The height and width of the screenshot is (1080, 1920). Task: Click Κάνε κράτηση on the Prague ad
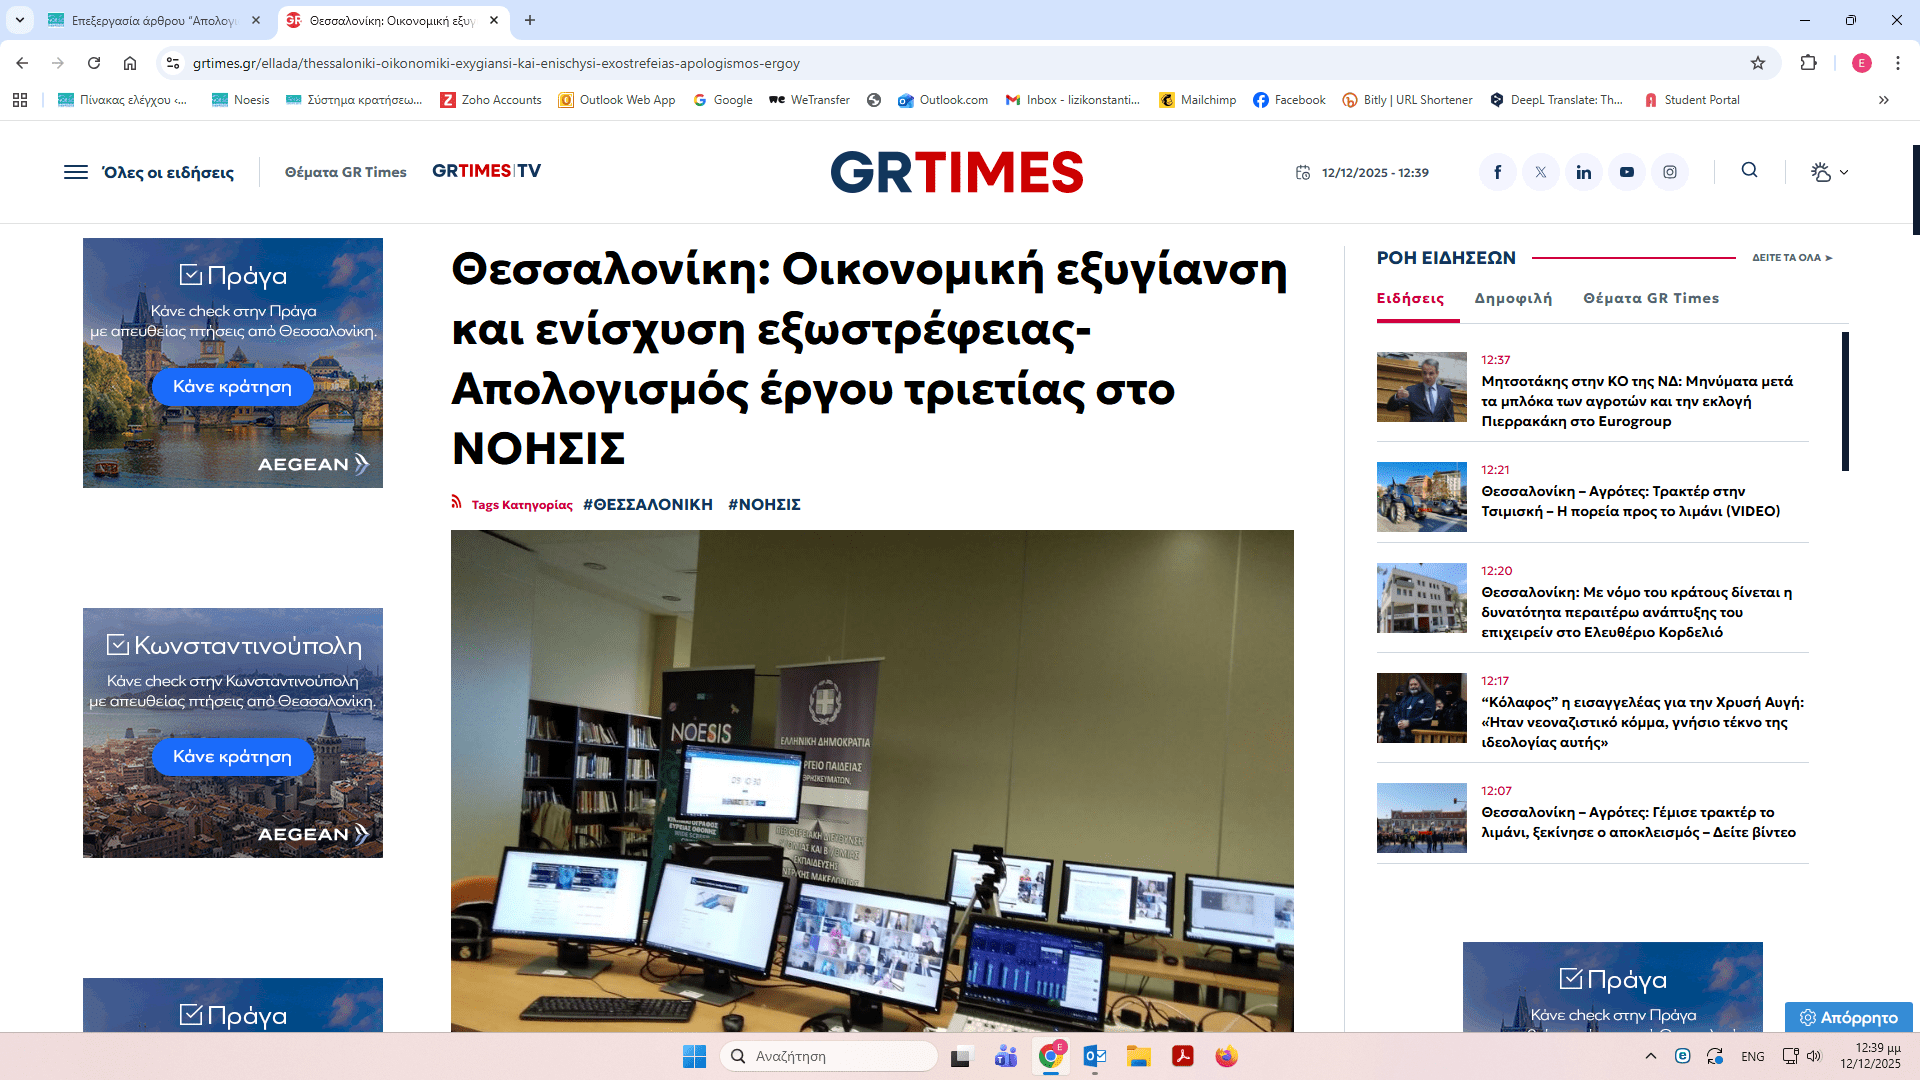pos(232,387)
